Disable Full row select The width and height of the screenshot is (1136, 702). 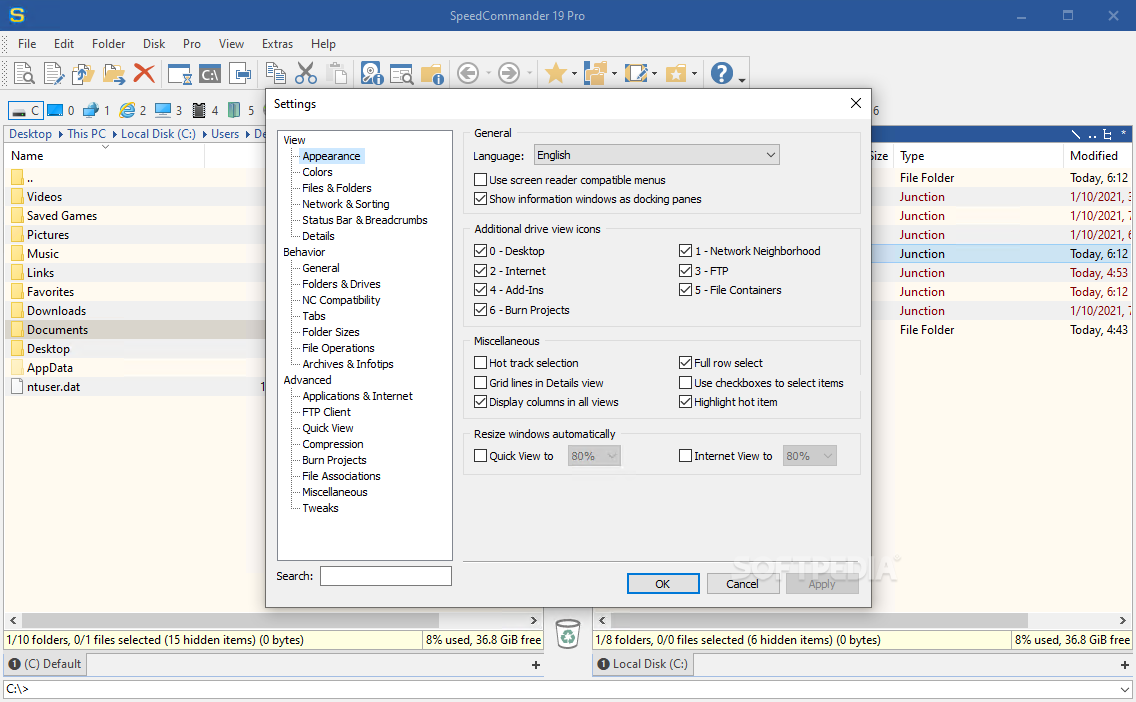coord(685,362)
